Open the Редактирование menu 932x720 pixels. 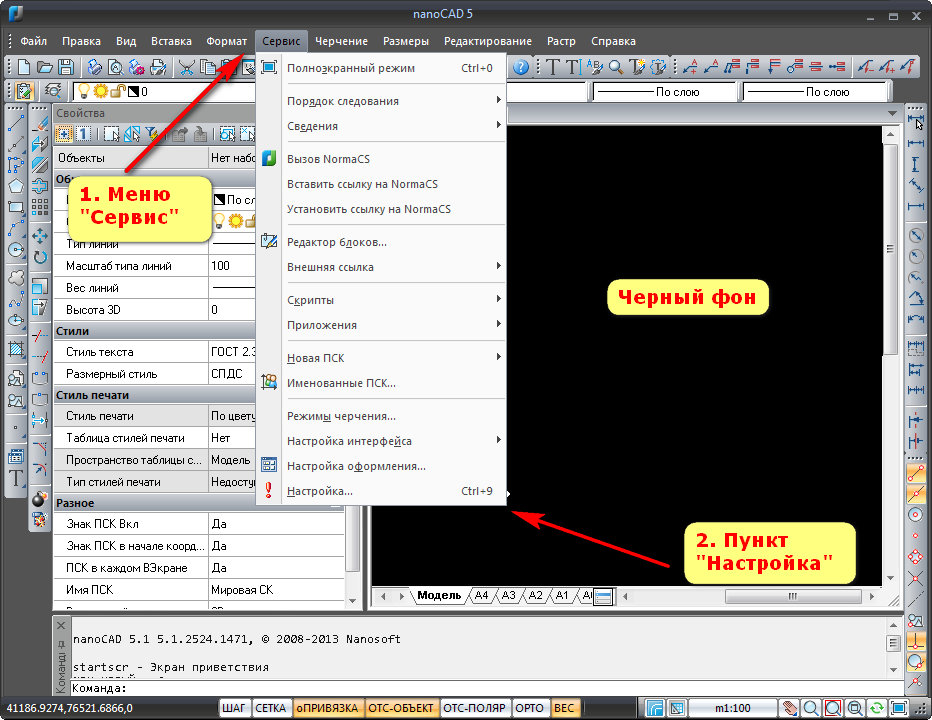tap(487, 41)
